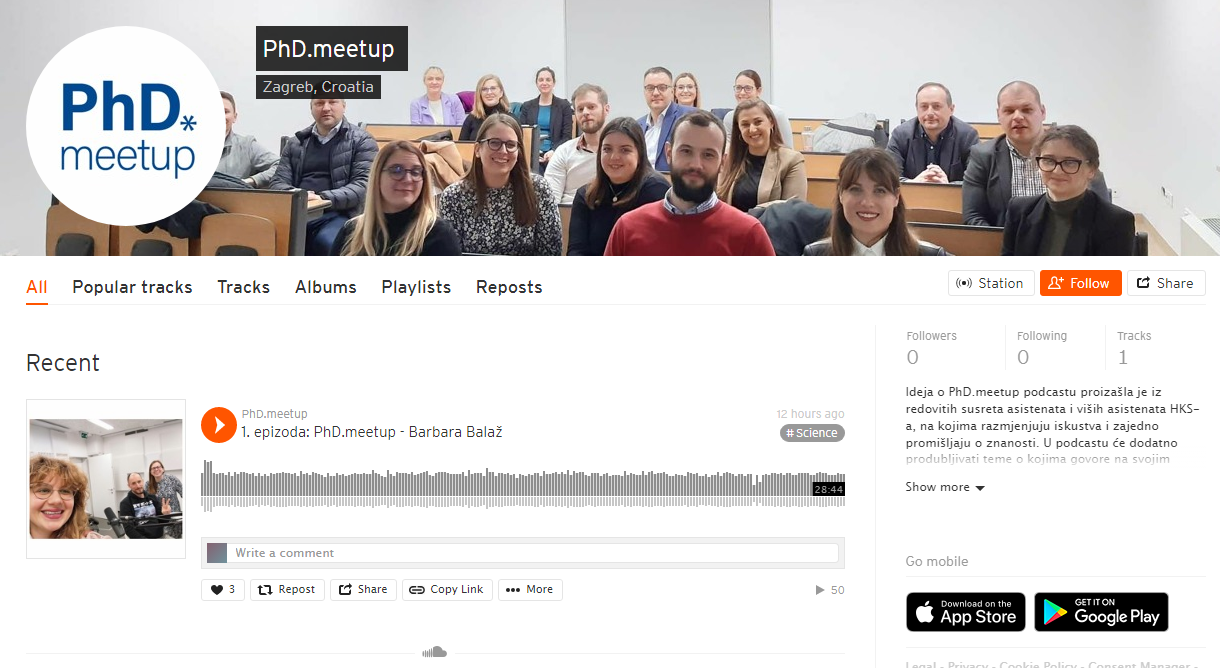Viewport: 1220px width, 668px height.
Task: Open the Tracks tab
Action: (244, 287)
